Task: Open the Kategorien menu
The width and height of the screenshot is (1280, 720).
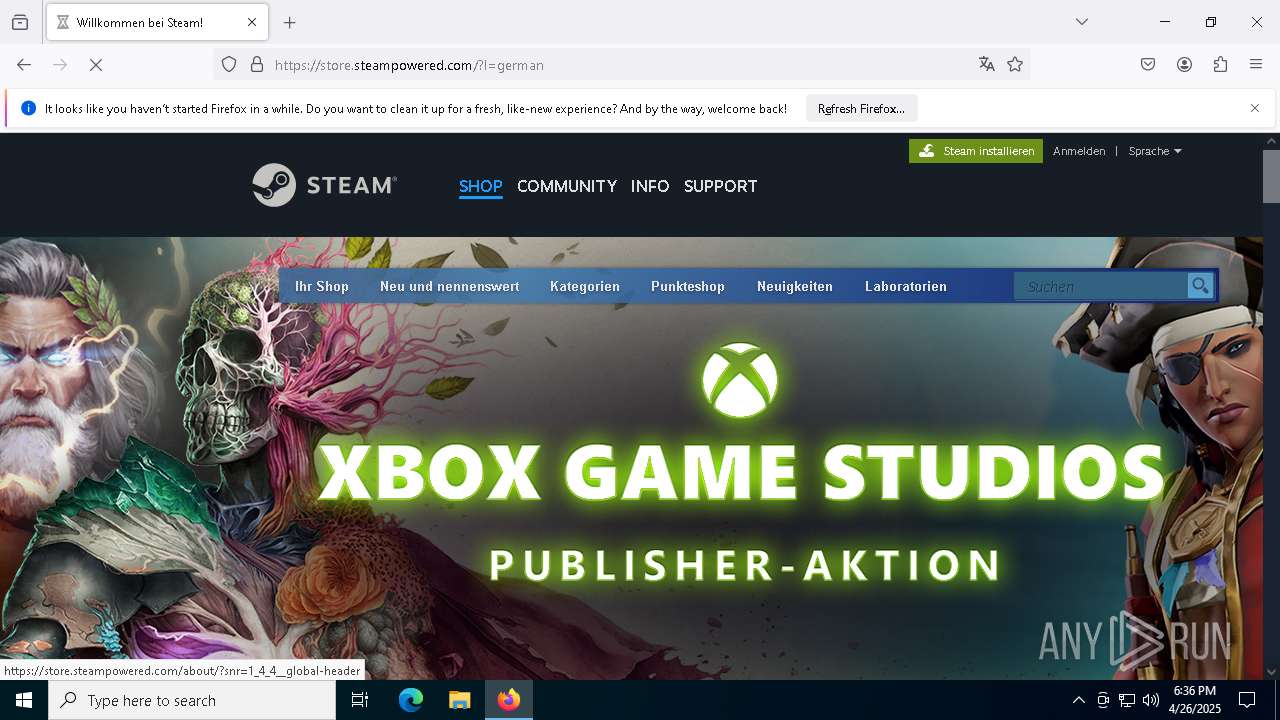Action: click(585, 286)
